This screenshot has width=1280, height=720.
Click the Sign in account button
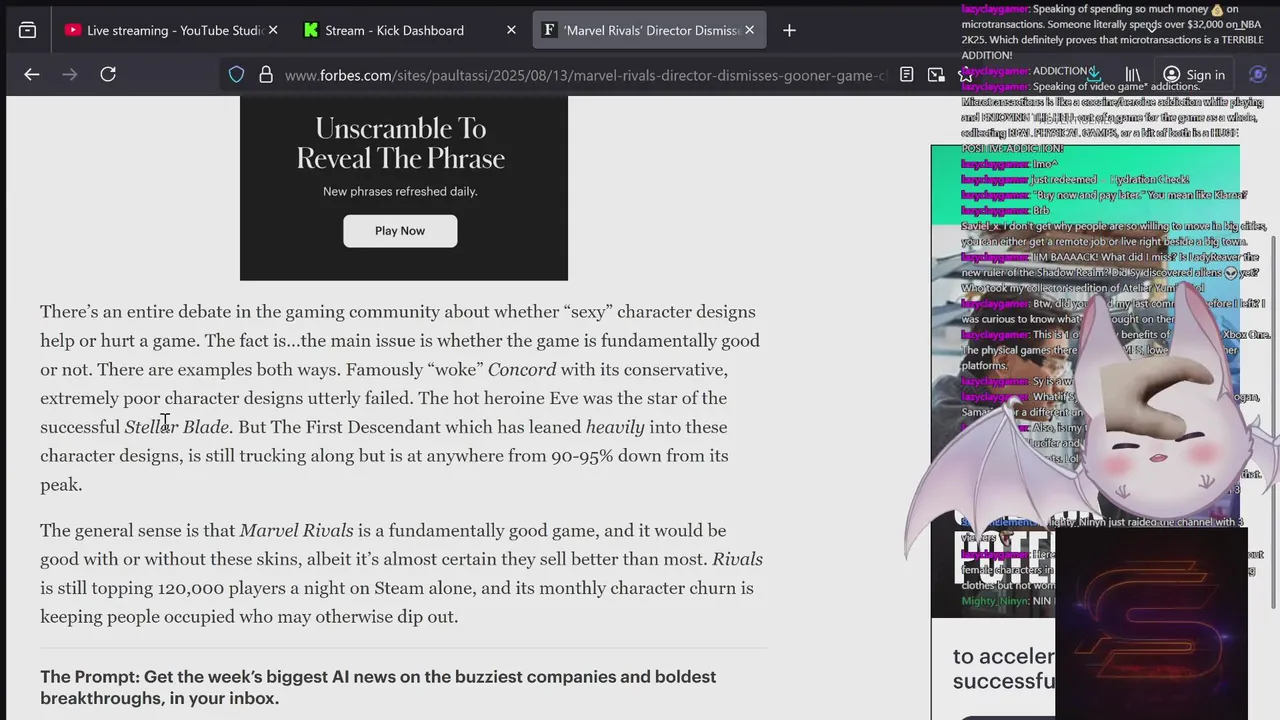pos(1194,75)
